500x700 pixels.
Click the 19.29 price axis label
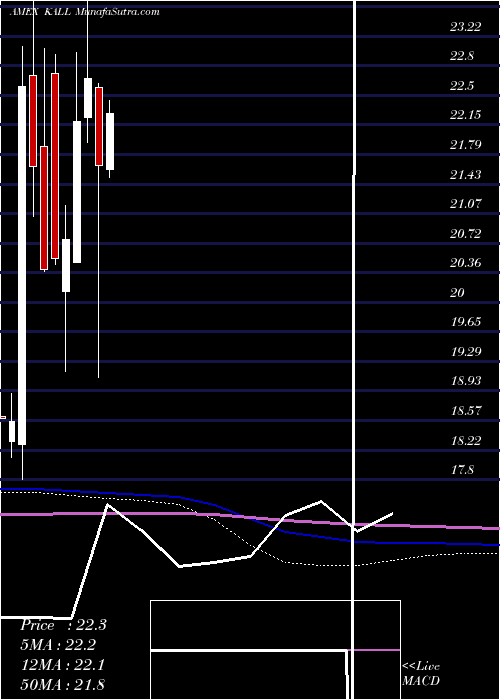[465, 351]
